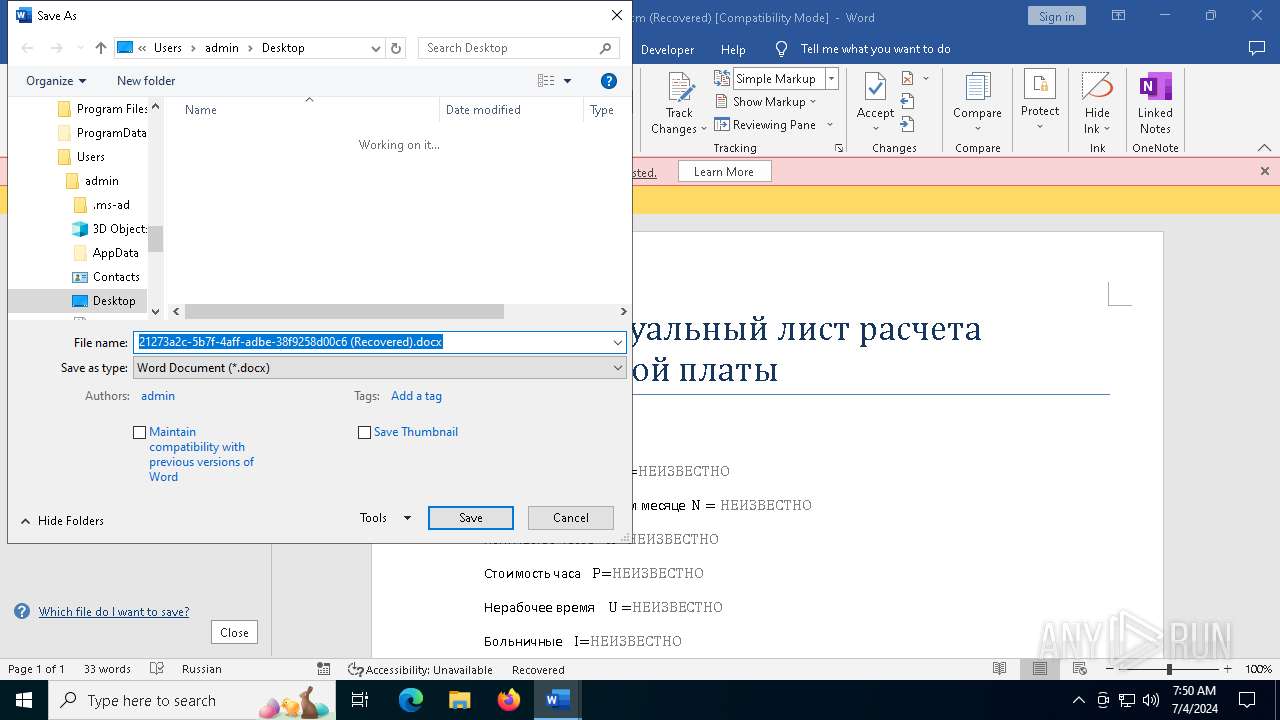Click the Russian language indicator

point(202,669)
